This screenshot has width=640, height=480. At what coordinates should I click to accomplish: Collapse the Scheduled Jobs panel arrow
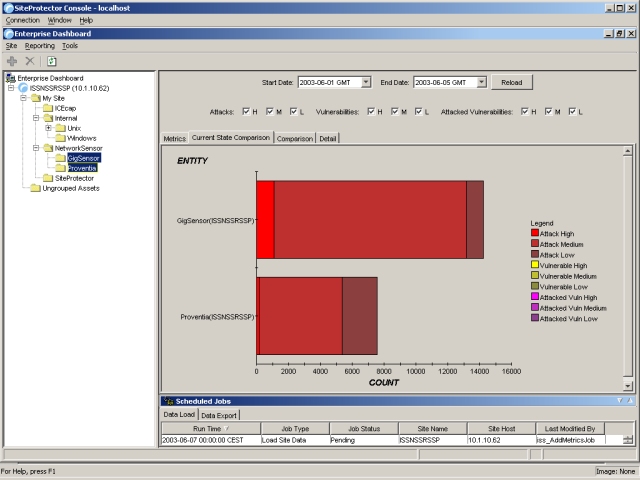620,401
